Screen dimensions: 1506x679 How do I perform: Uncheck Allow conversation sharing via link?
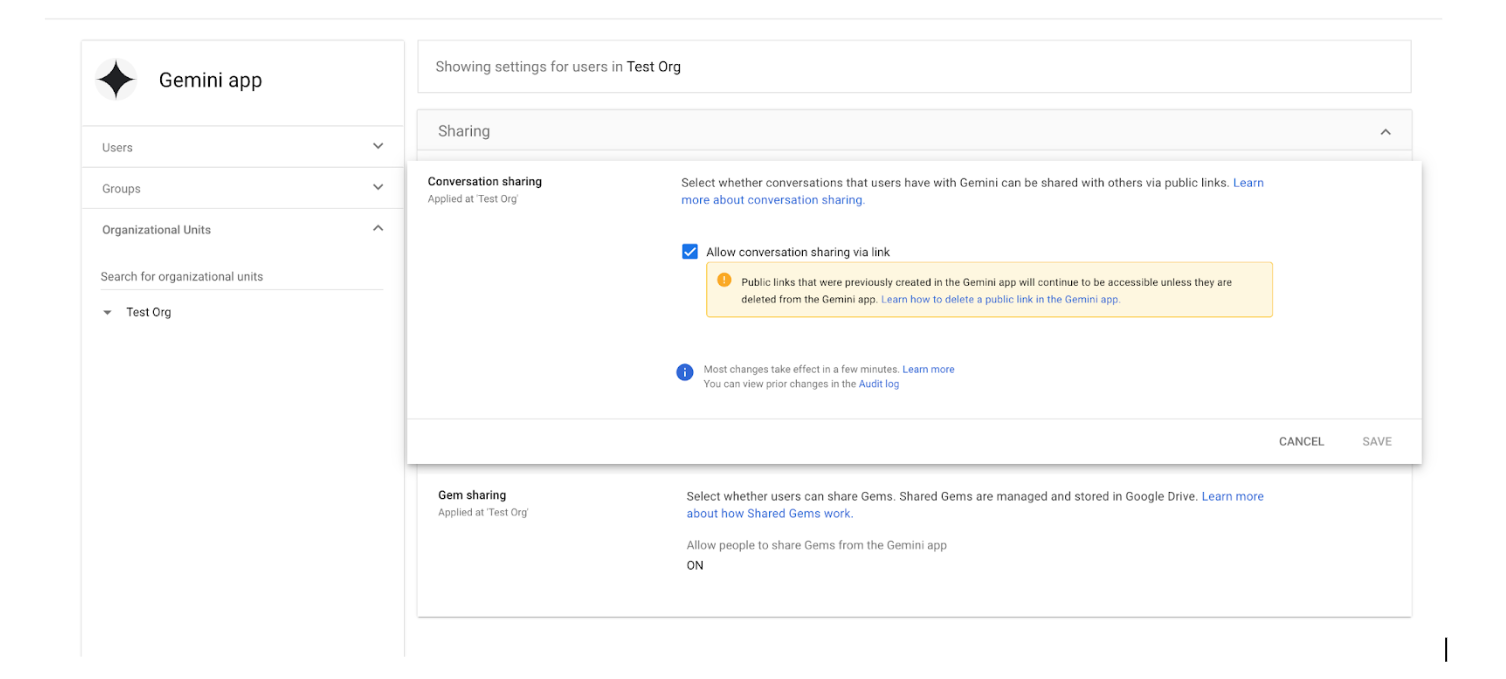(x=689, y=251)
